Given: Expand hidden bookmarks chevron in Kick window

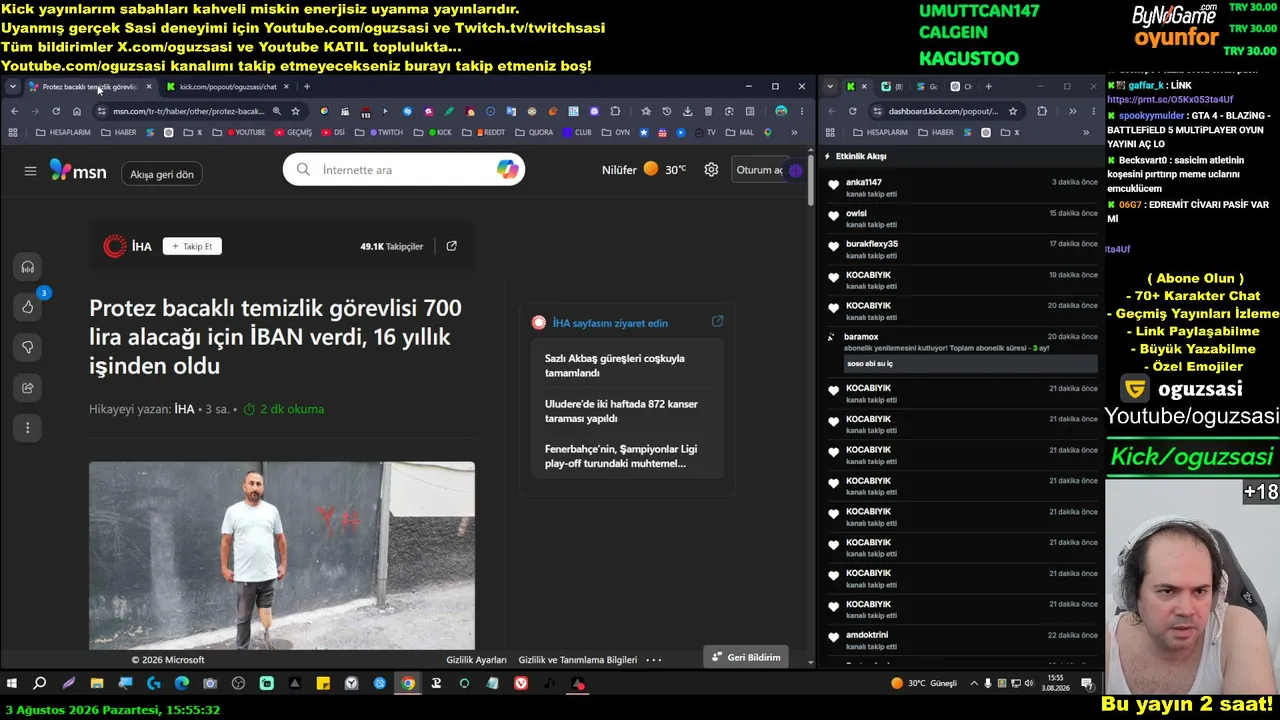Looking at the screenshot, I should click(1086, 132).
